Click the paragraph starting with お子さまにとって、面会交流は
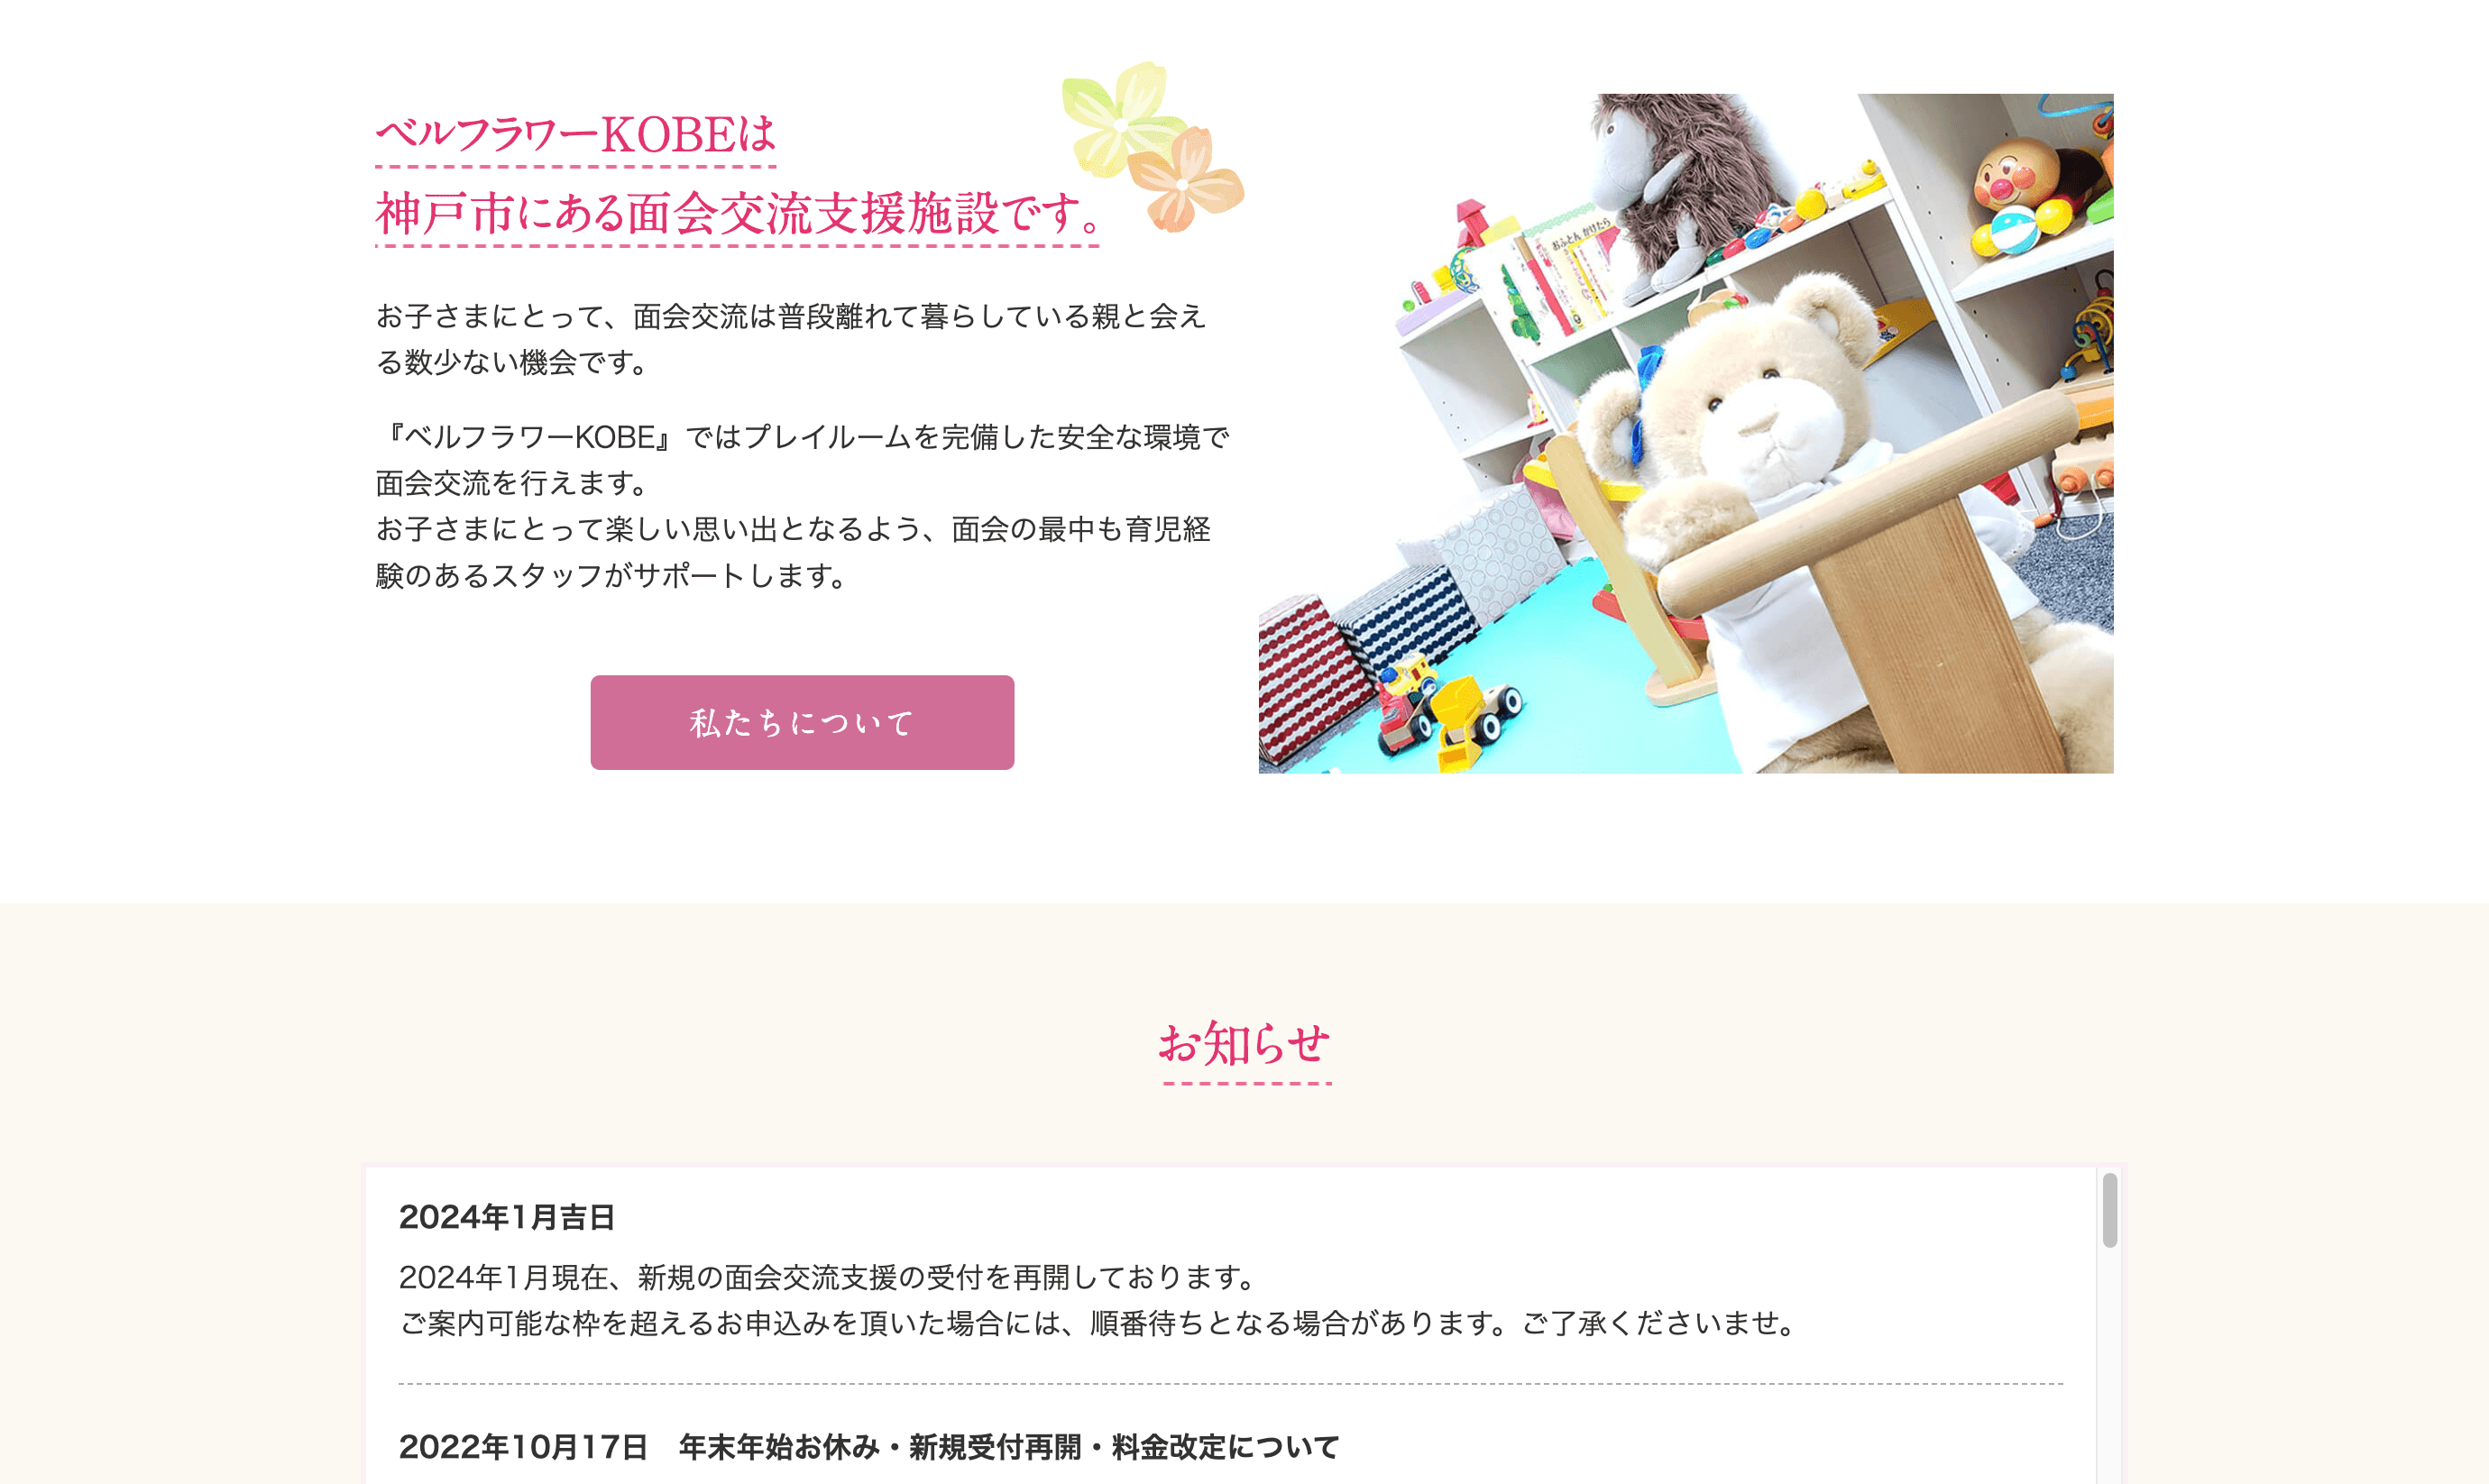 pos(791,339)
